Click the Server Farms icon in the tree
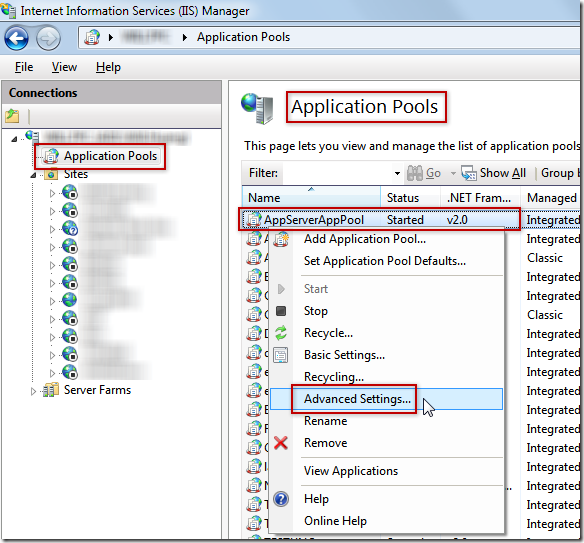The width and height of the screenshot is (584, 543). tap(51, 390)
